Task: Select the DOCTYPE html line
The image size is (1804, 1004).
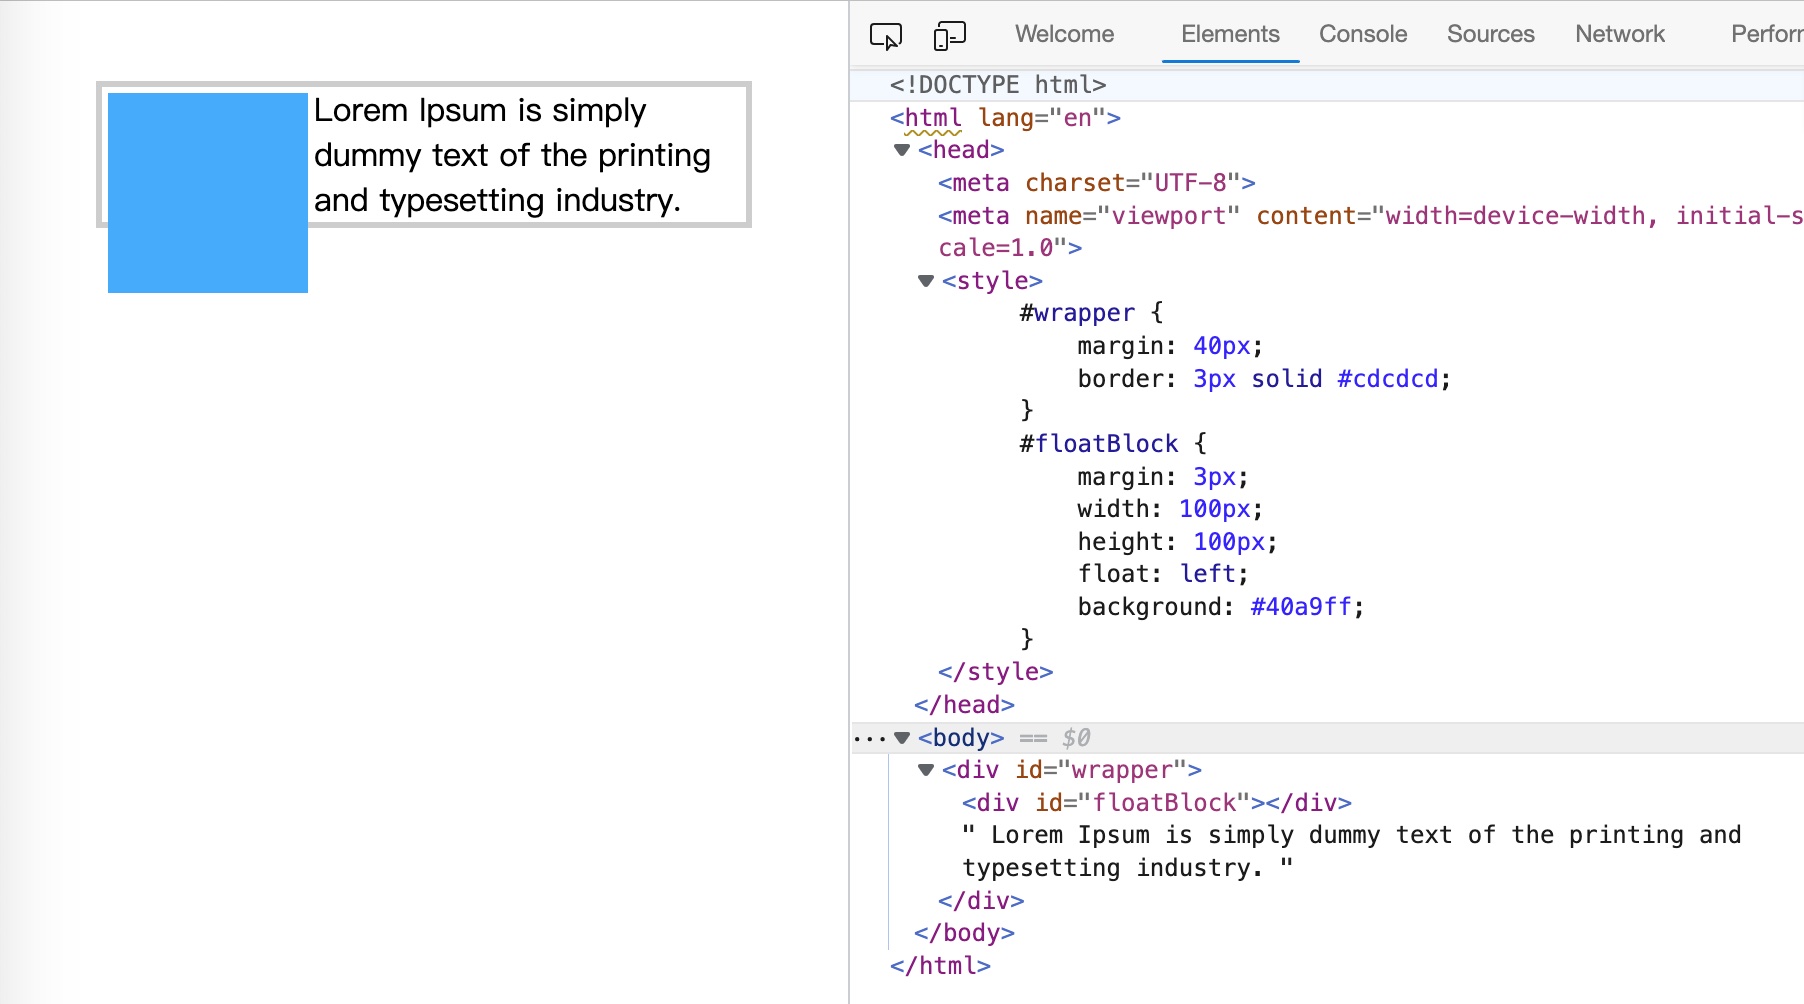Action: click(997, 85)
